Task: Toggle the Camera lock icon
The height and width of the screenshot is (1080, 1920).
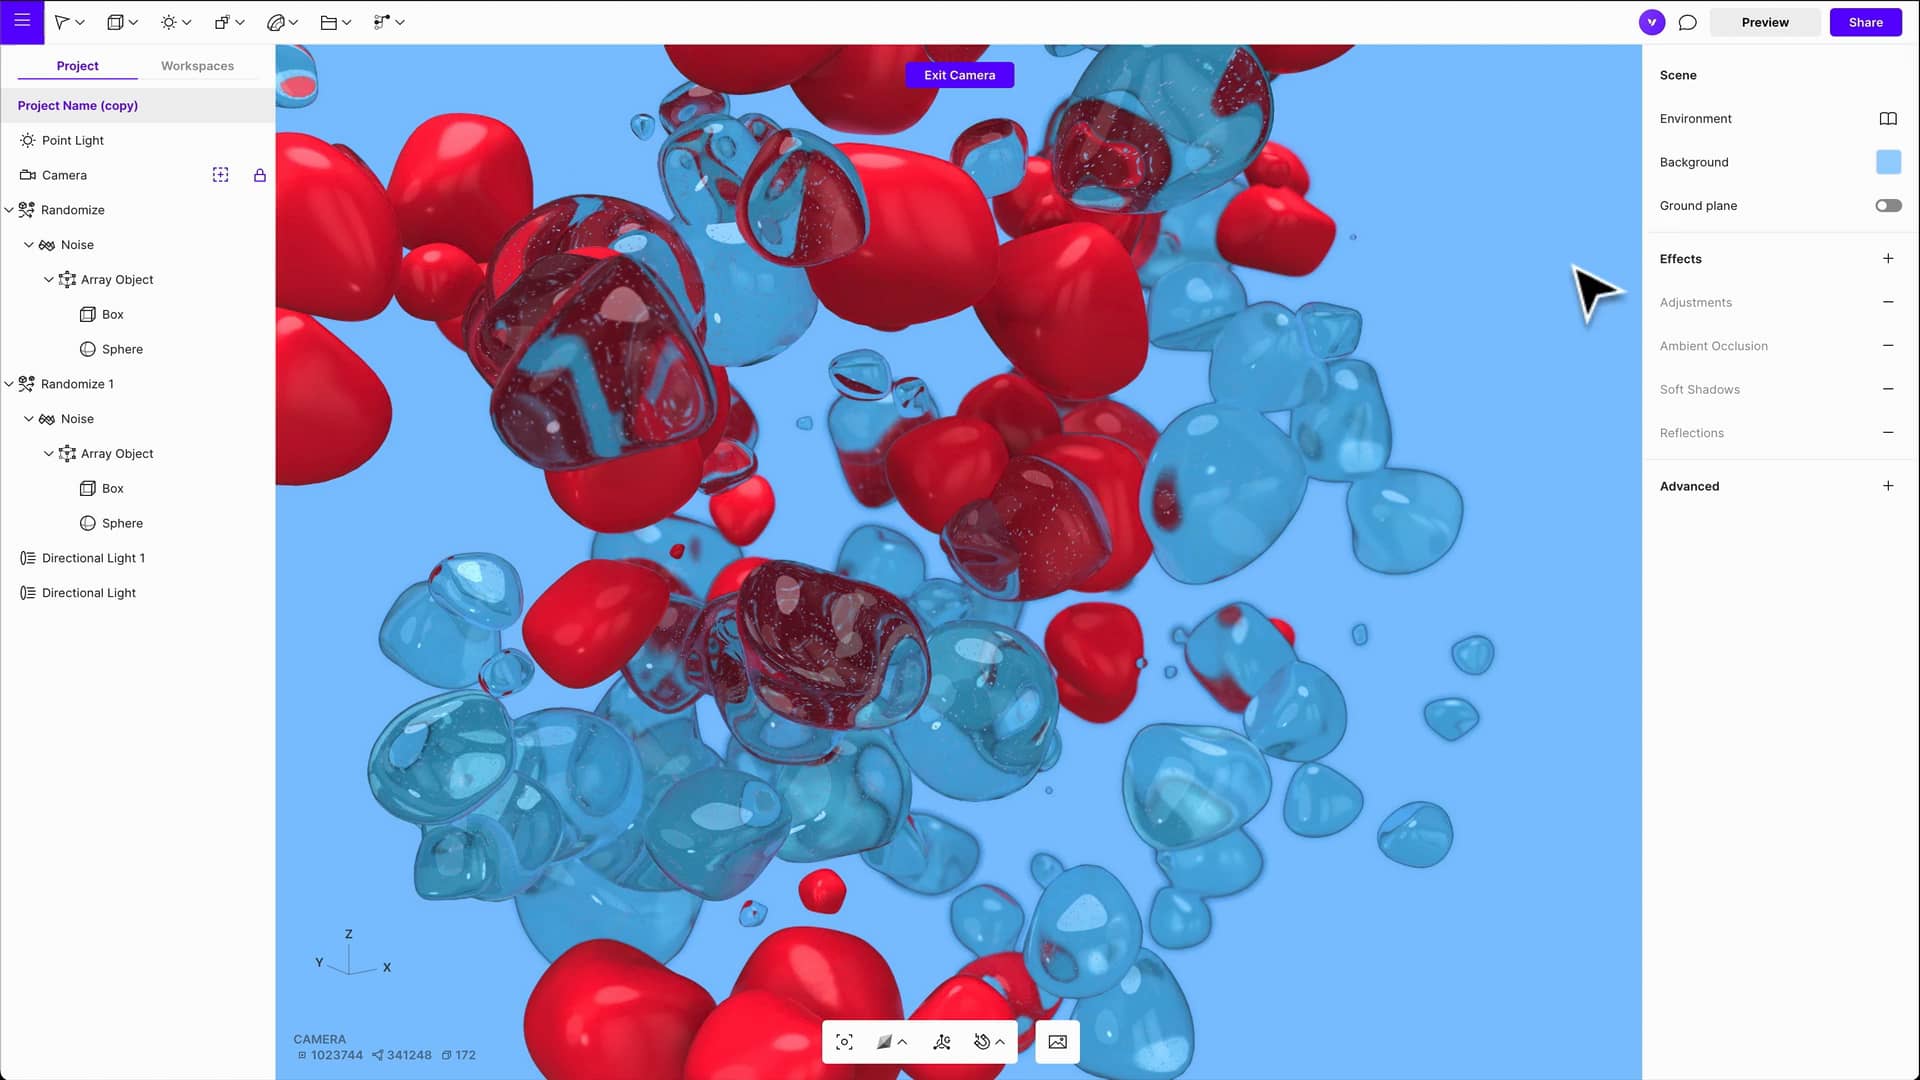Action: [x=259, y=175]
